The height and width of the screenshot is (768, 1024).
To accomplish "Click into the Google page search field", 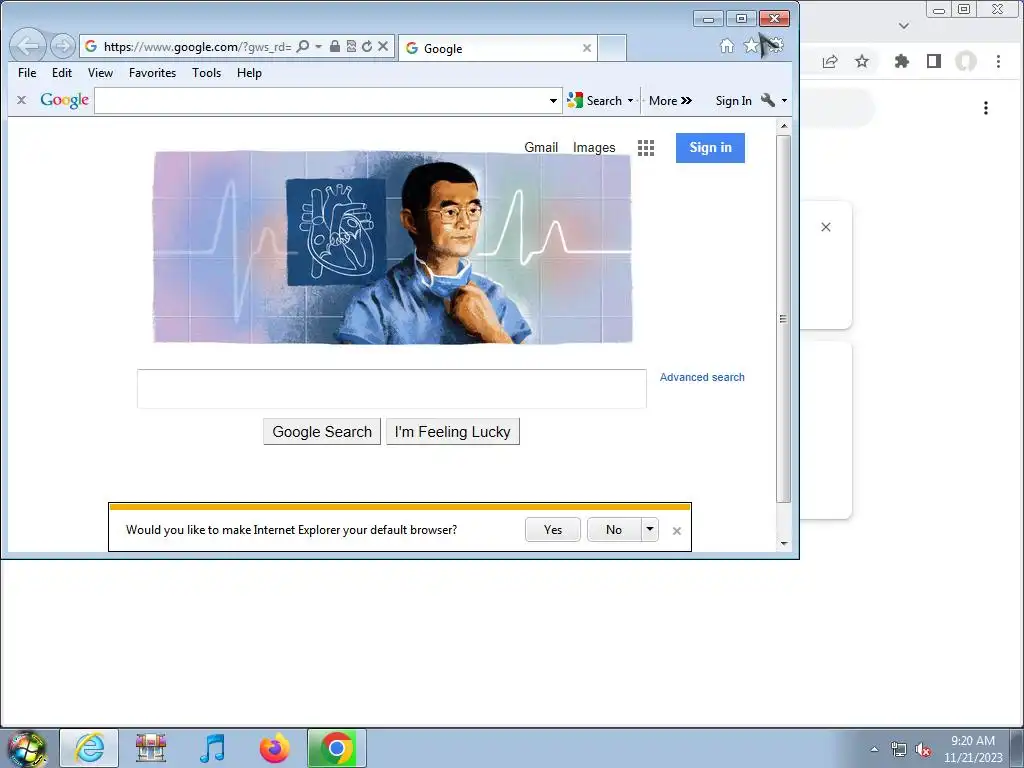I will click(x=392, y=389).
